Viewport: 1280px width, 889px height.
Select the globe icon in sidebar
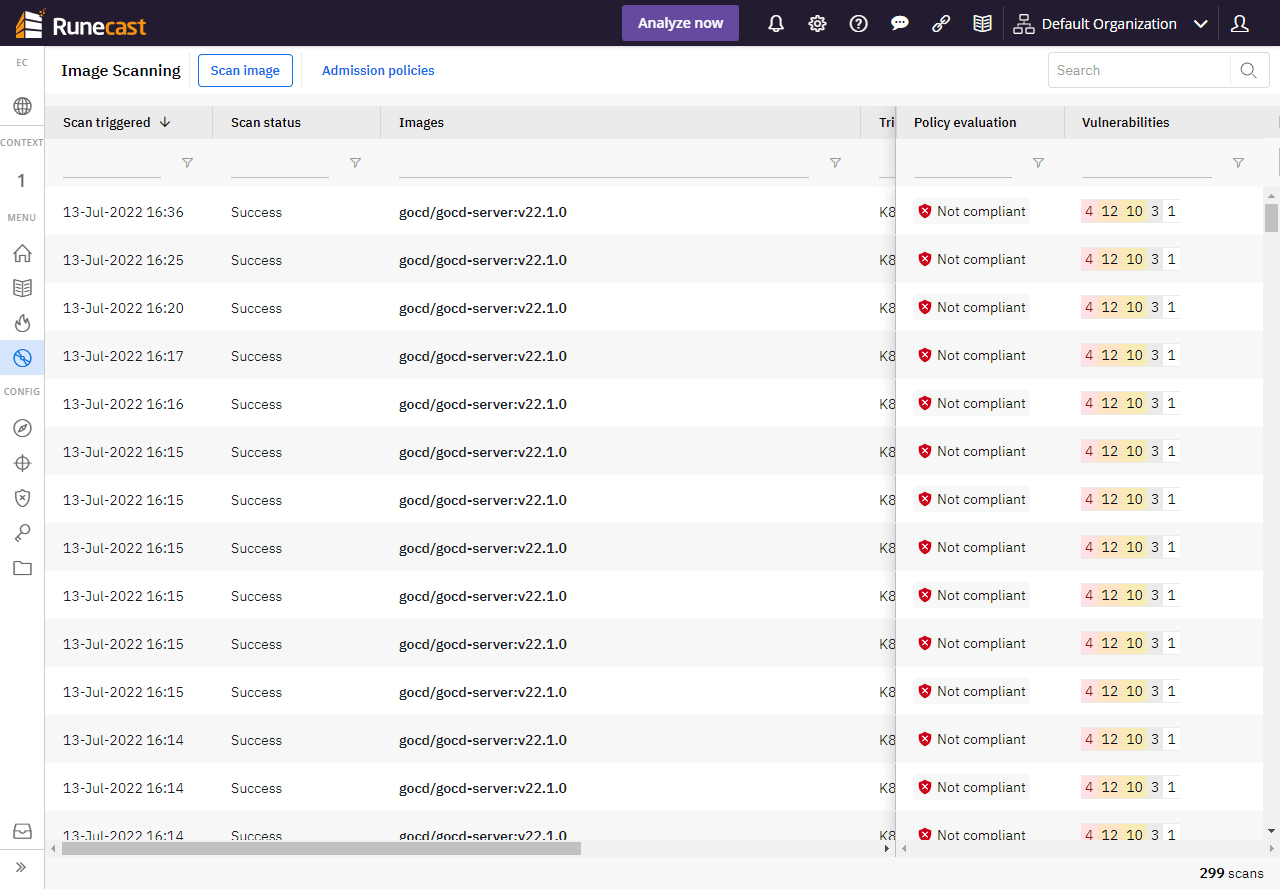click(22, 106)
